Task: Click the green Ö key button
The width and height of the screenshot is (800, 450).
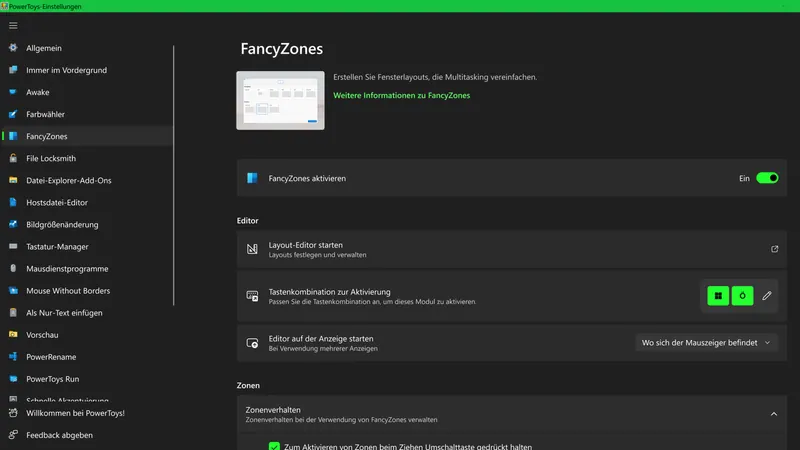Action: 742,296
